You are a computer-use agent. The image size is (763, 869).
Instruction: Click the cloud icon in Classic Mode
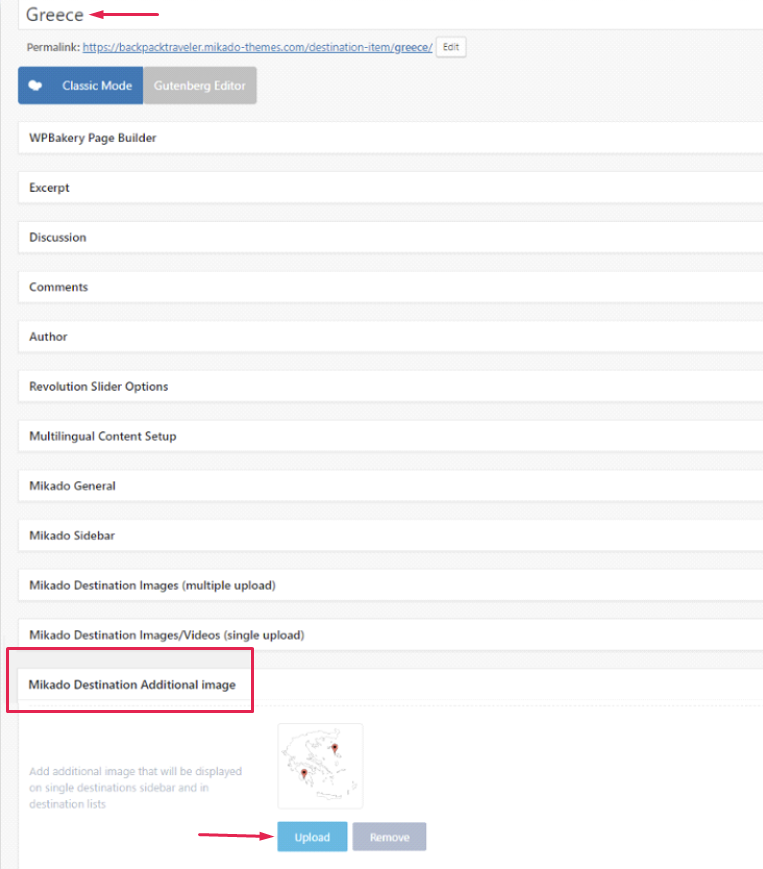36,86
